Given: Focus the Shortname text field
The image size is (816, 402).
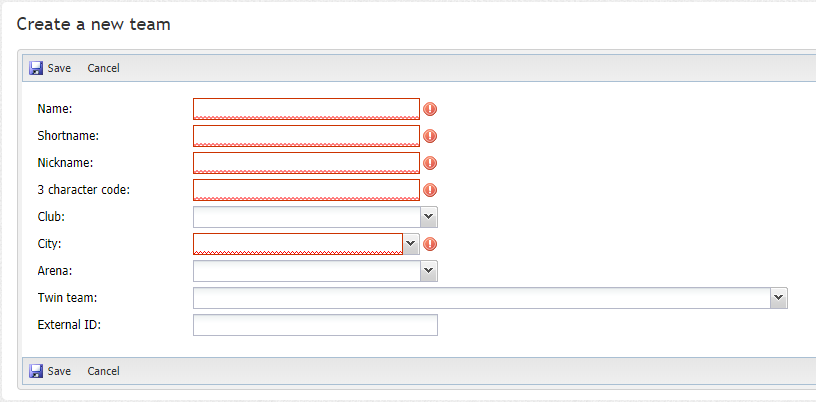Looking at the screenshot, I should point(307,136).
